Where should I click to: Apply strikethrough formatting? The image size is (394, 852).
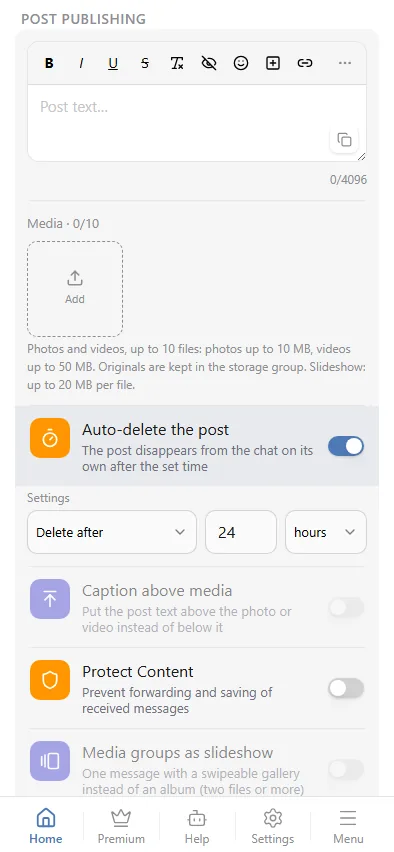point(145,64)
